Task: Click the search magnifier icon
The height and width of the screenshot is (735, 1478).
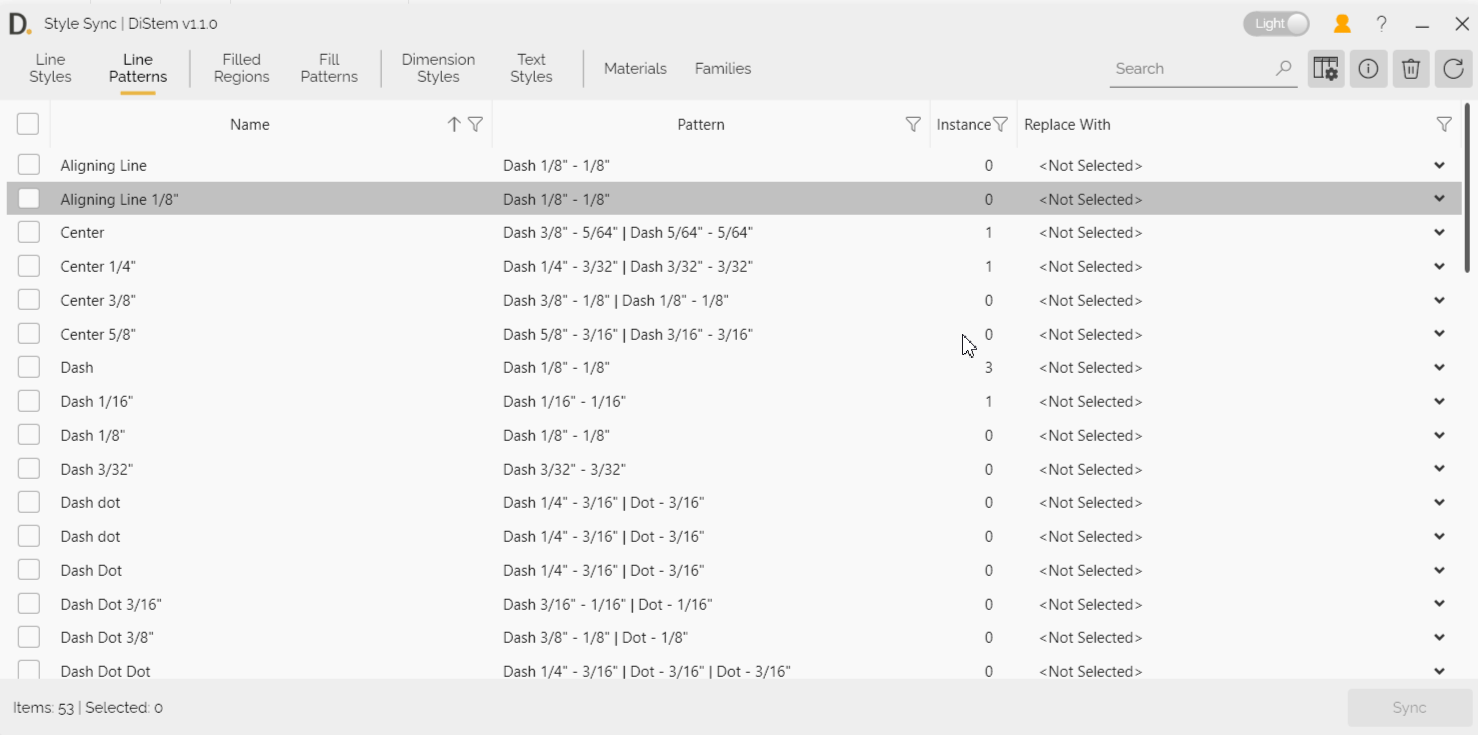Action: [x=1283, y=68]
